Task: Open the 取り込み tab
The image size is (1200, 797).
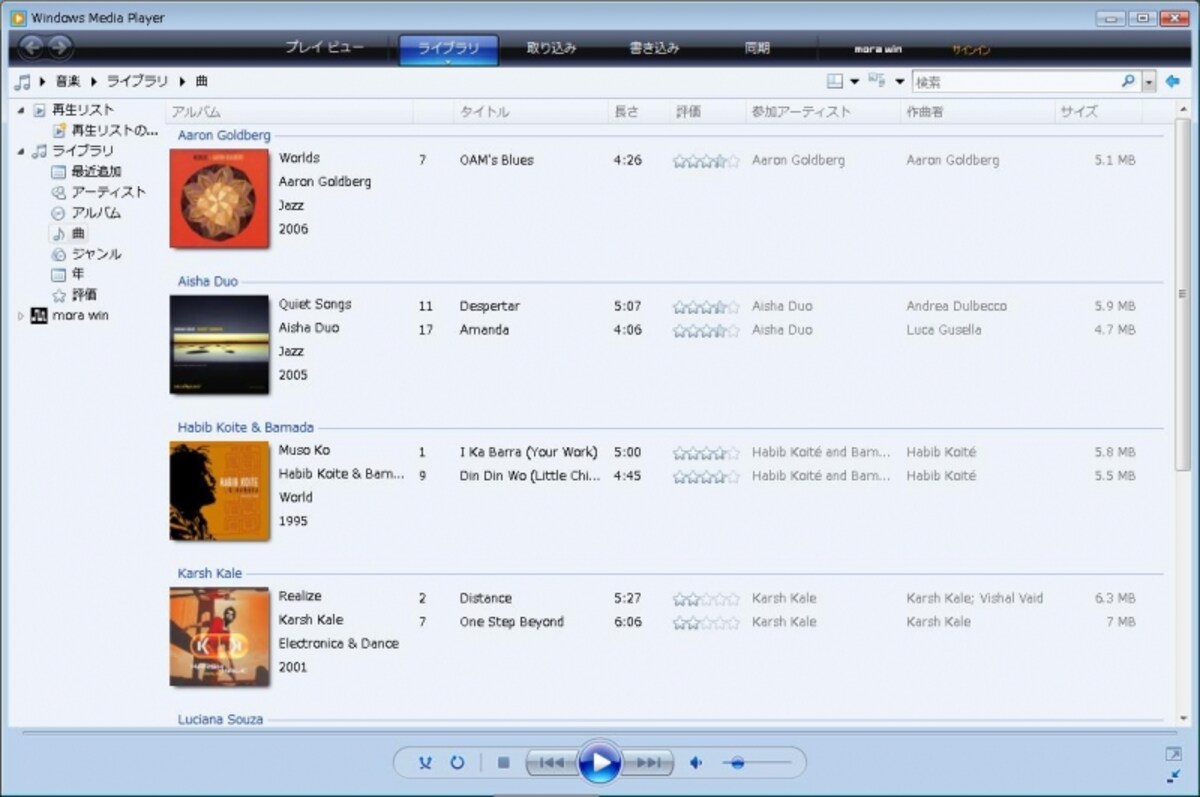Action: [551, 48]
